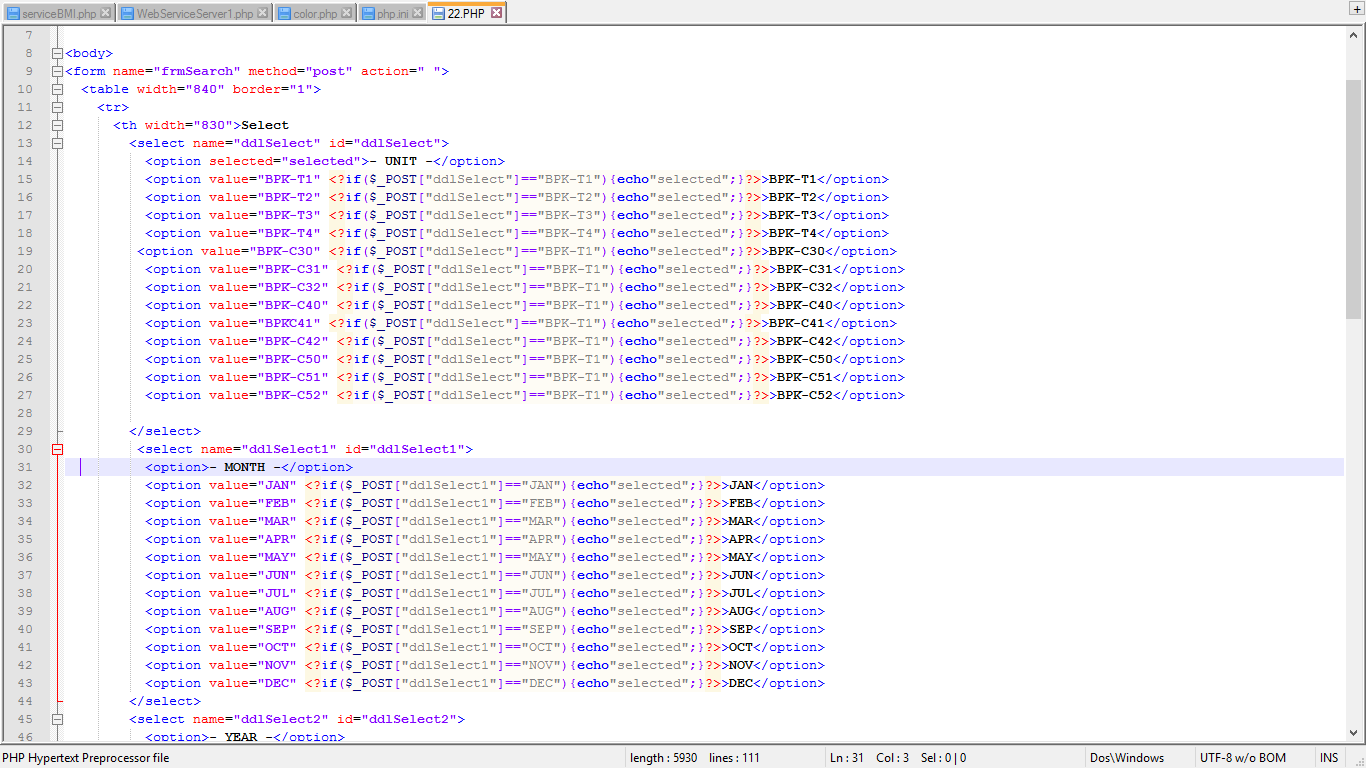Image resolution: width=1366 pixels, height=768 pixels.
Task: Collapse the red ddlSelect1 fold on line 30
Action: 58,449
